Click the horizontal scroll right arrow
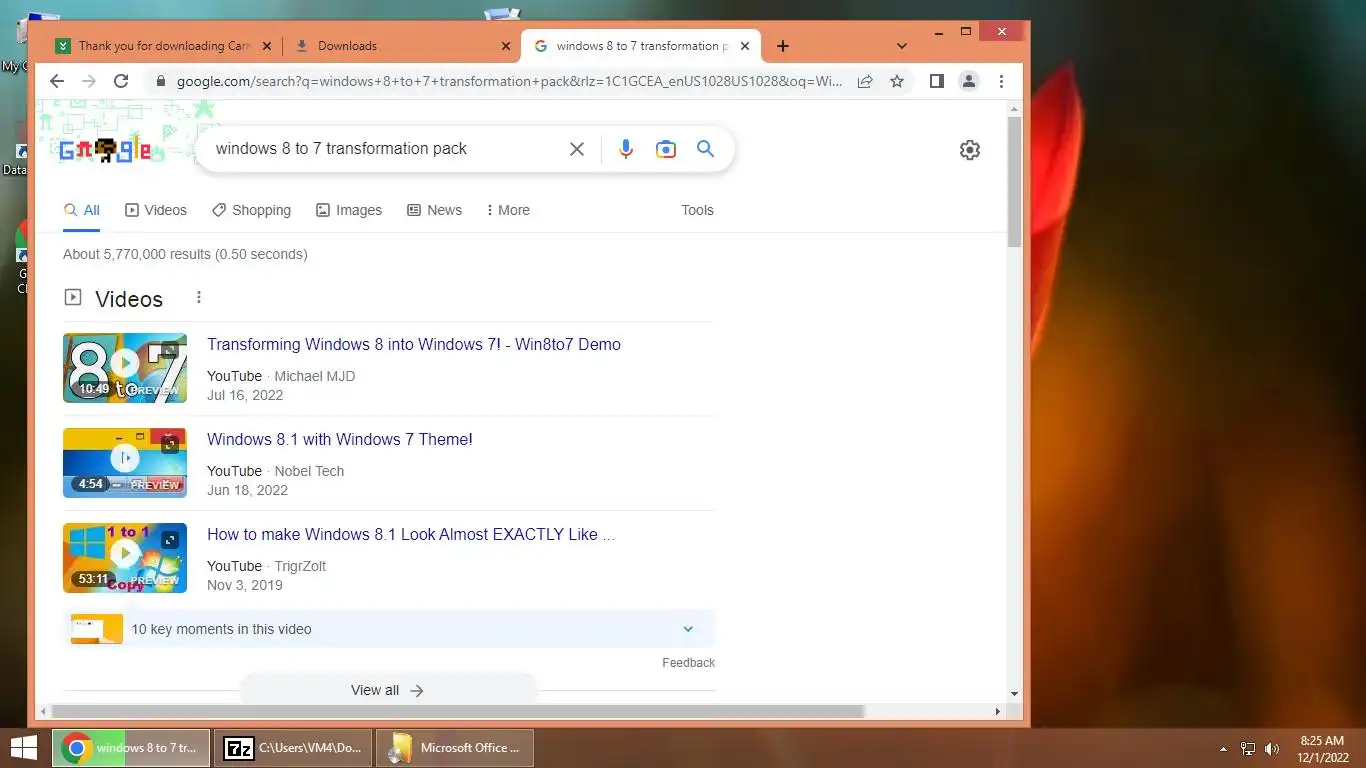Viewport: 1366px width, 768px height. click(997, 712)
